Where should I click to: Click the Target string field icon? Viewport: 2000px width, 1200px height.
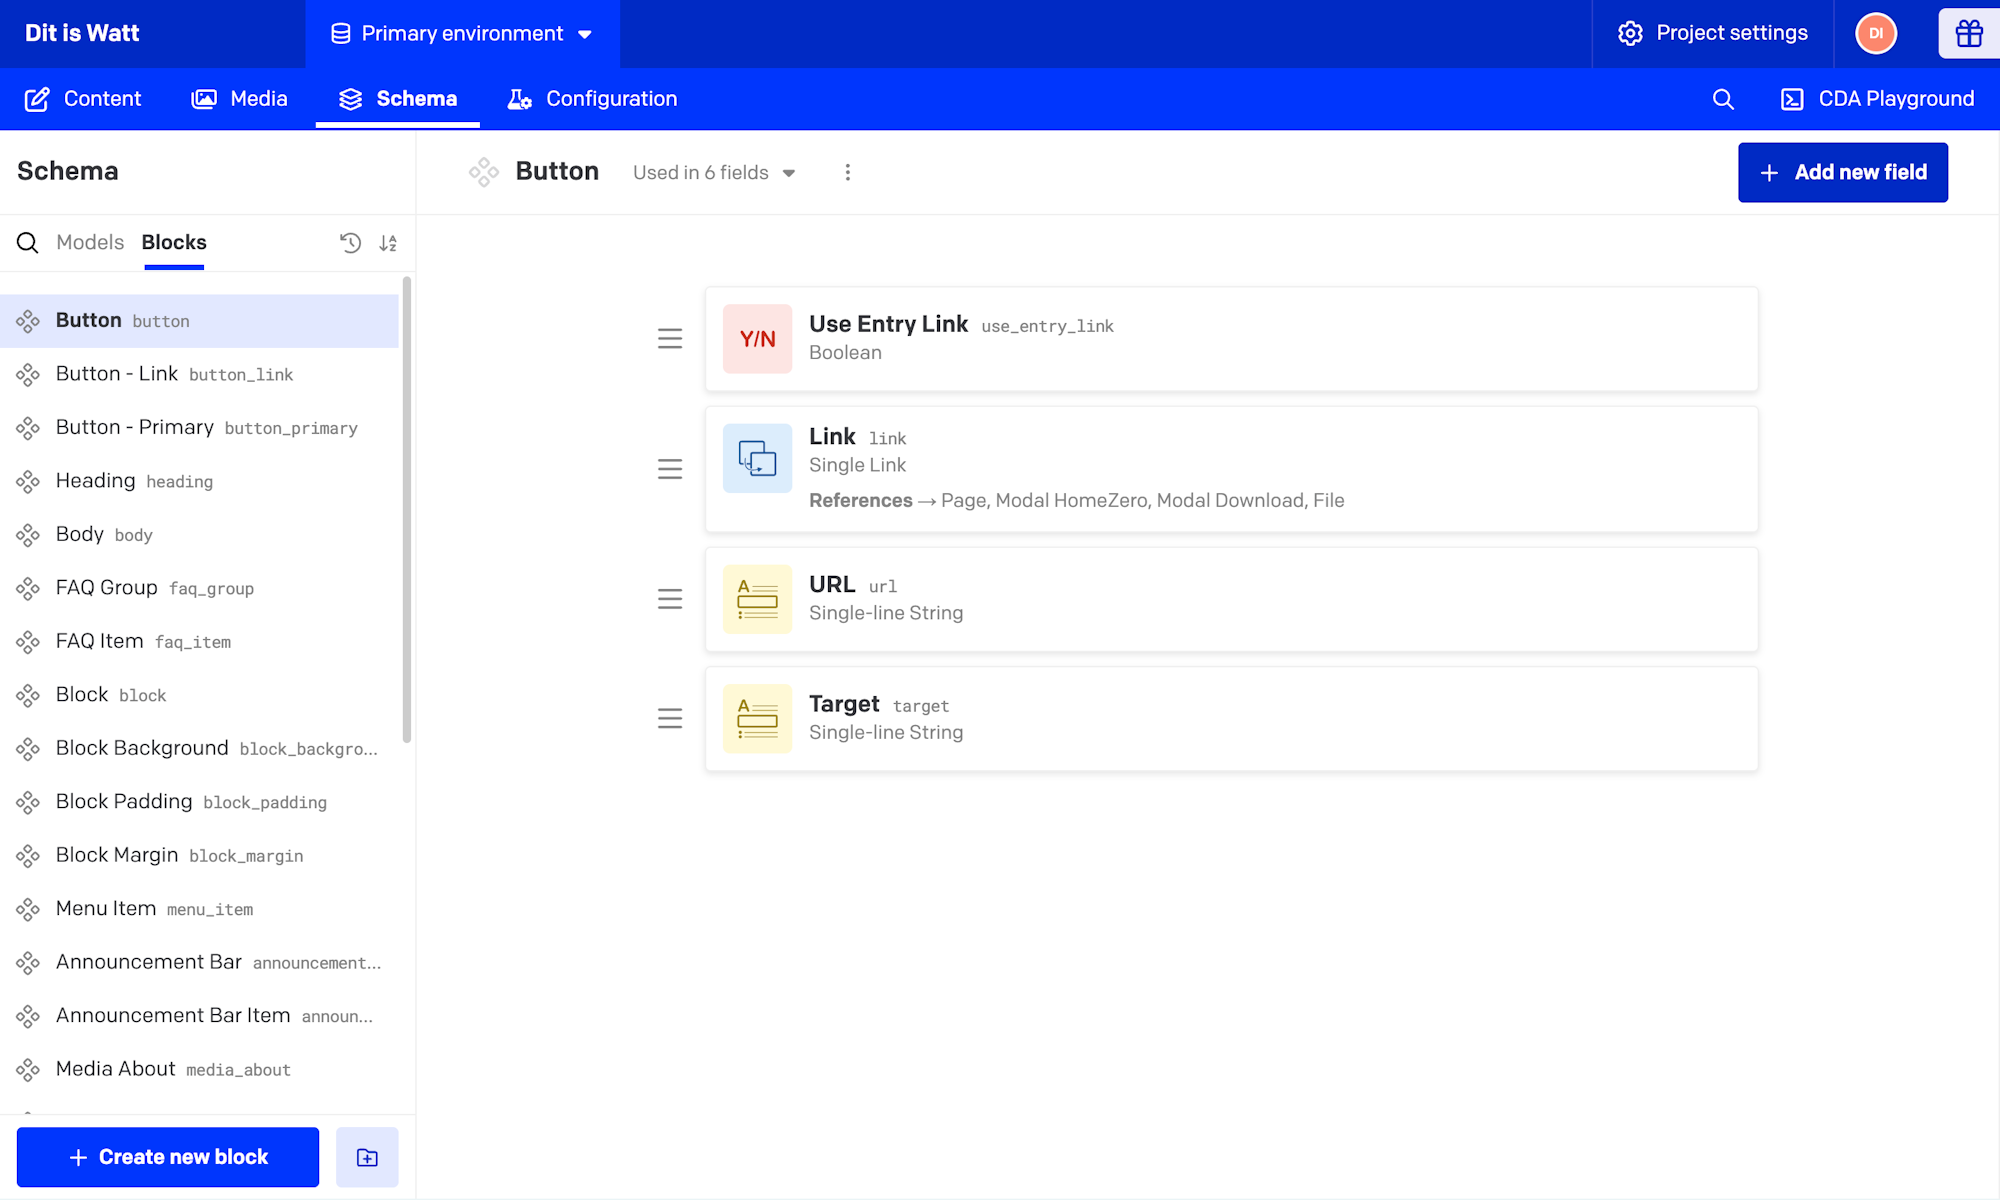(757, 718)
